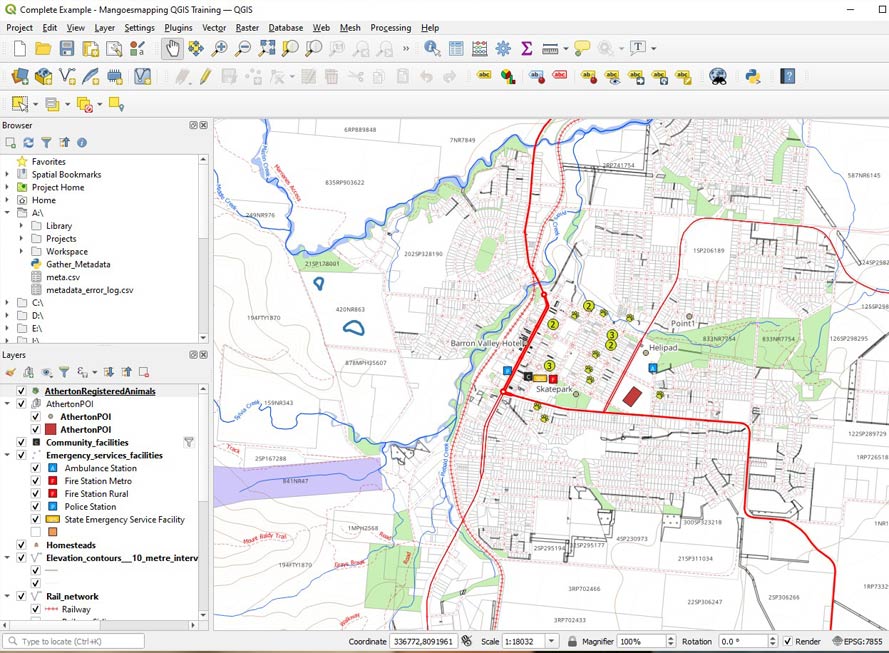Save the project with the floppy disk icon
Viewport: 889px width, 653px height.
coord(67,49)
